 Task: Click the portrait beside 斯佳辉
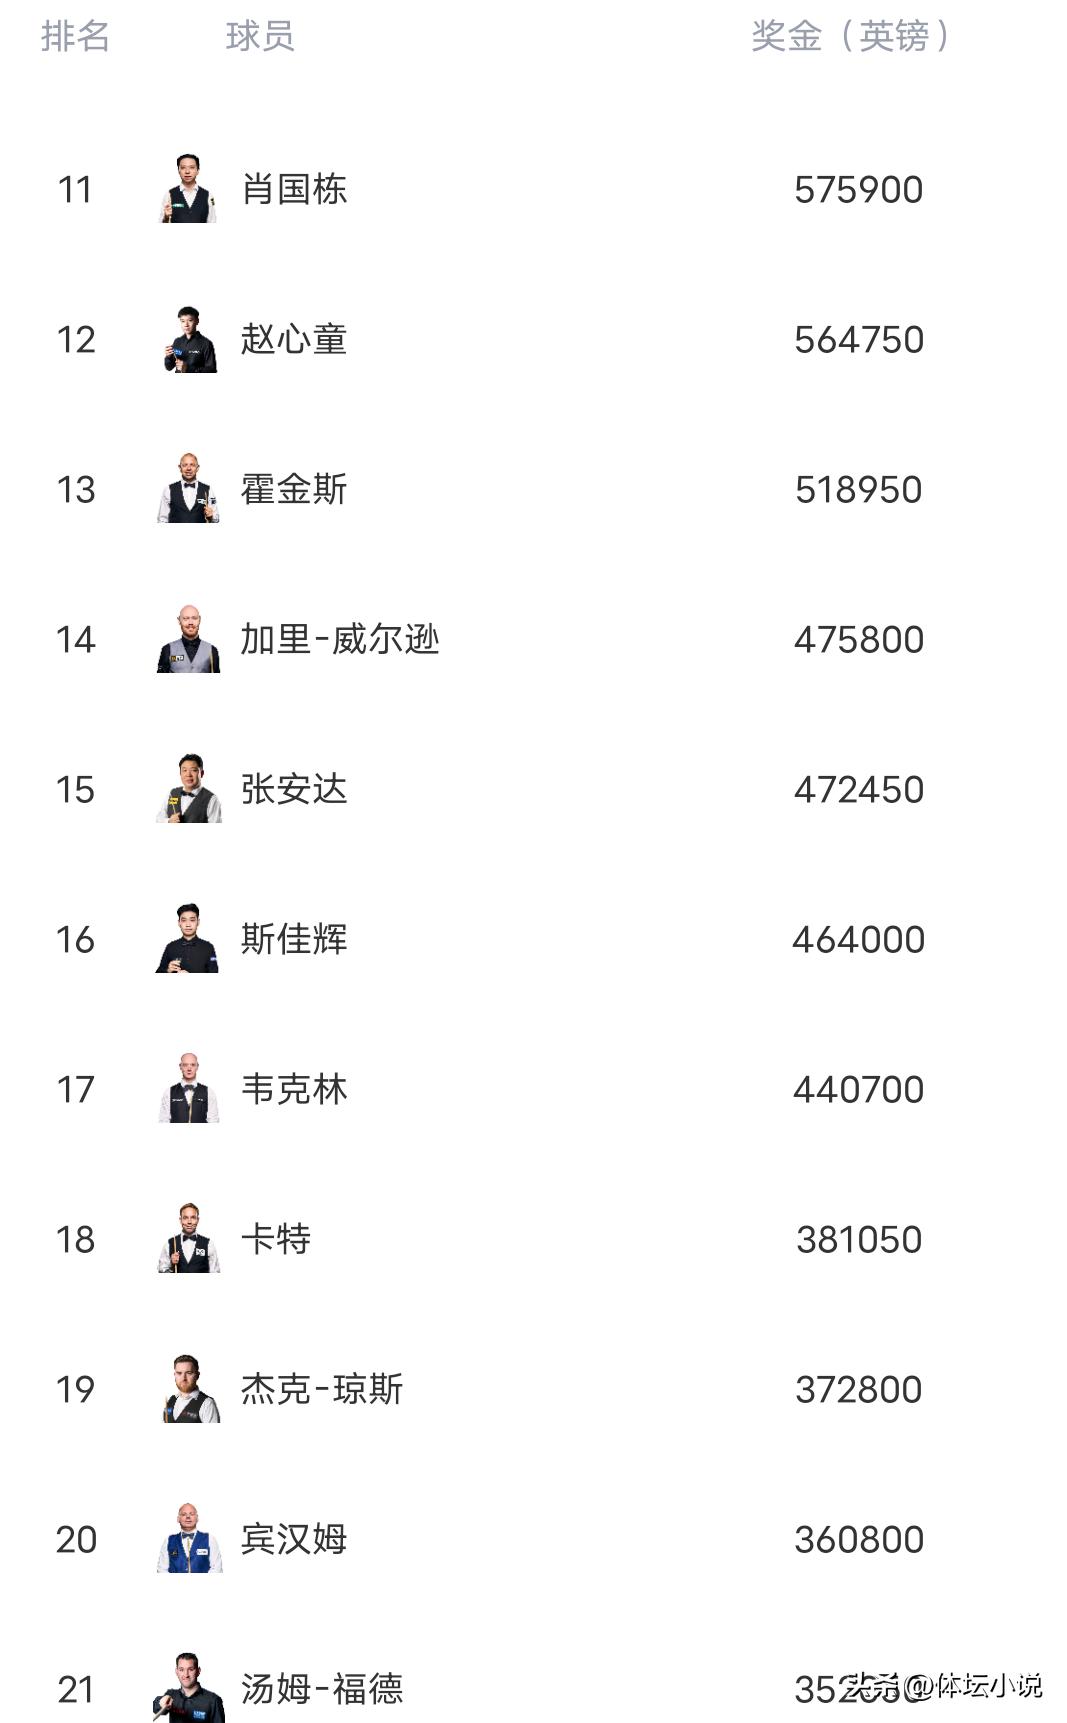click(x=187, y=939)
